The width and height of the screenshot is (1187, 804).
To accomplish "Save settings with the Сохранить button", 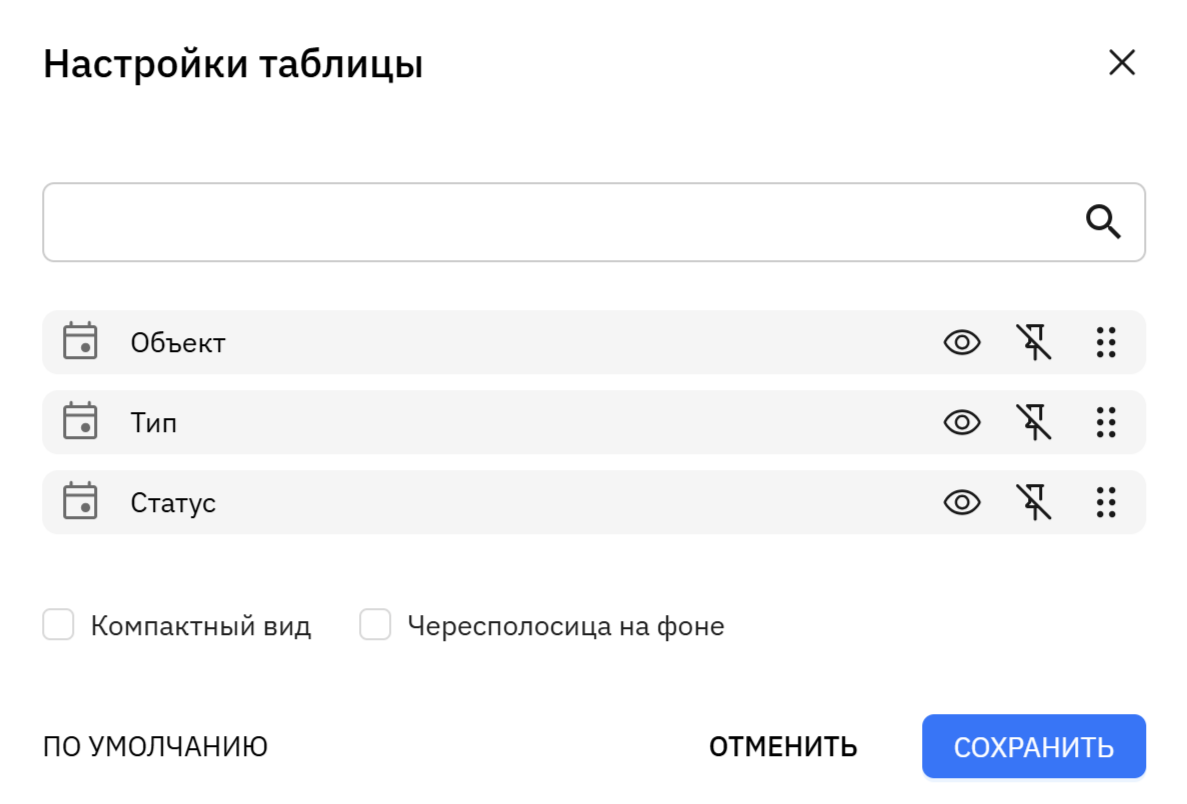I will point(1034,746).
